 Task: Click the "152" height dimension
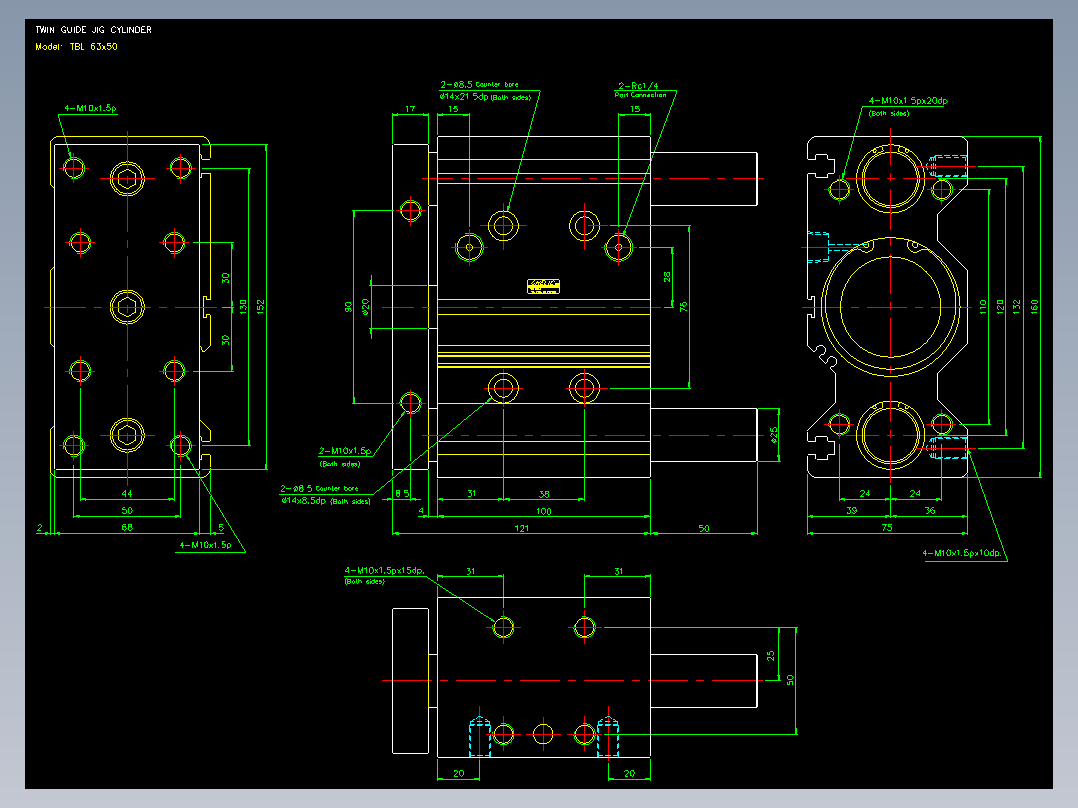[261, 306]
